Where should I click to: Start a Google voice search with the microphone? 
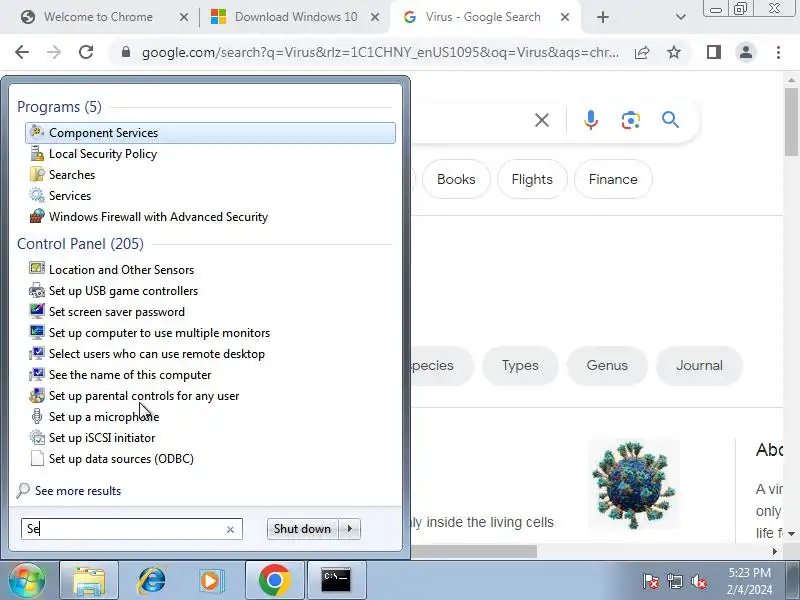pyautogui.click(x=591, y=120)
